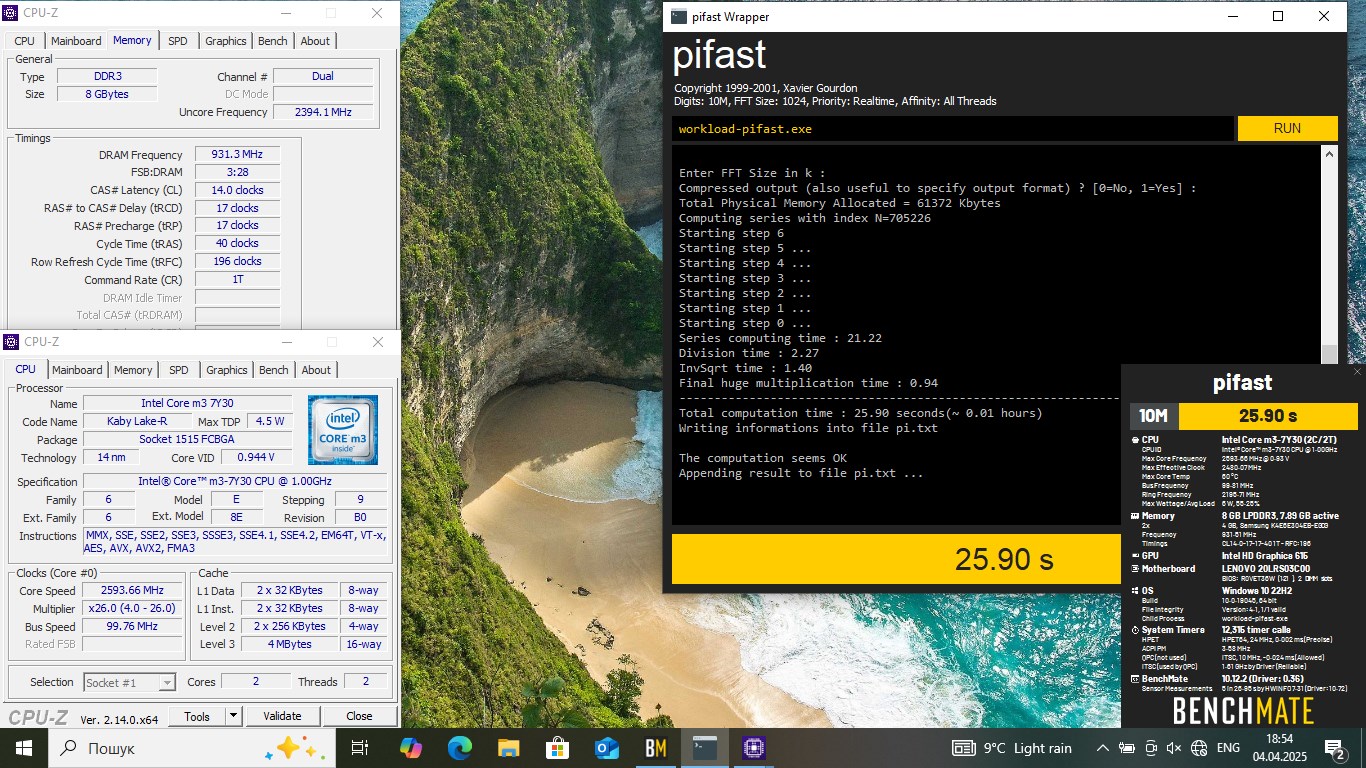Switch input language from ENG
Screen dimensions: 1366x768
pos(1228,748)
